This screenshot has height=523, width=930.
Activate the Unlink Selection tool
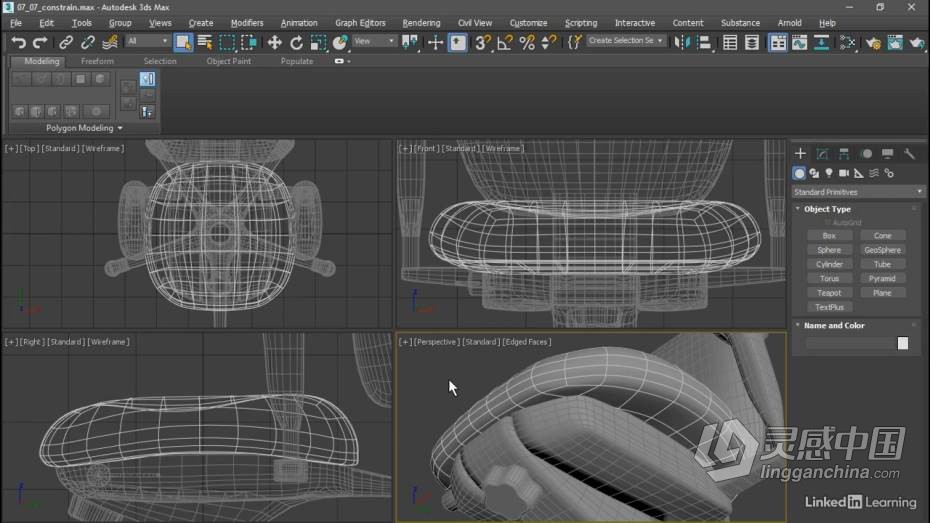88,42
